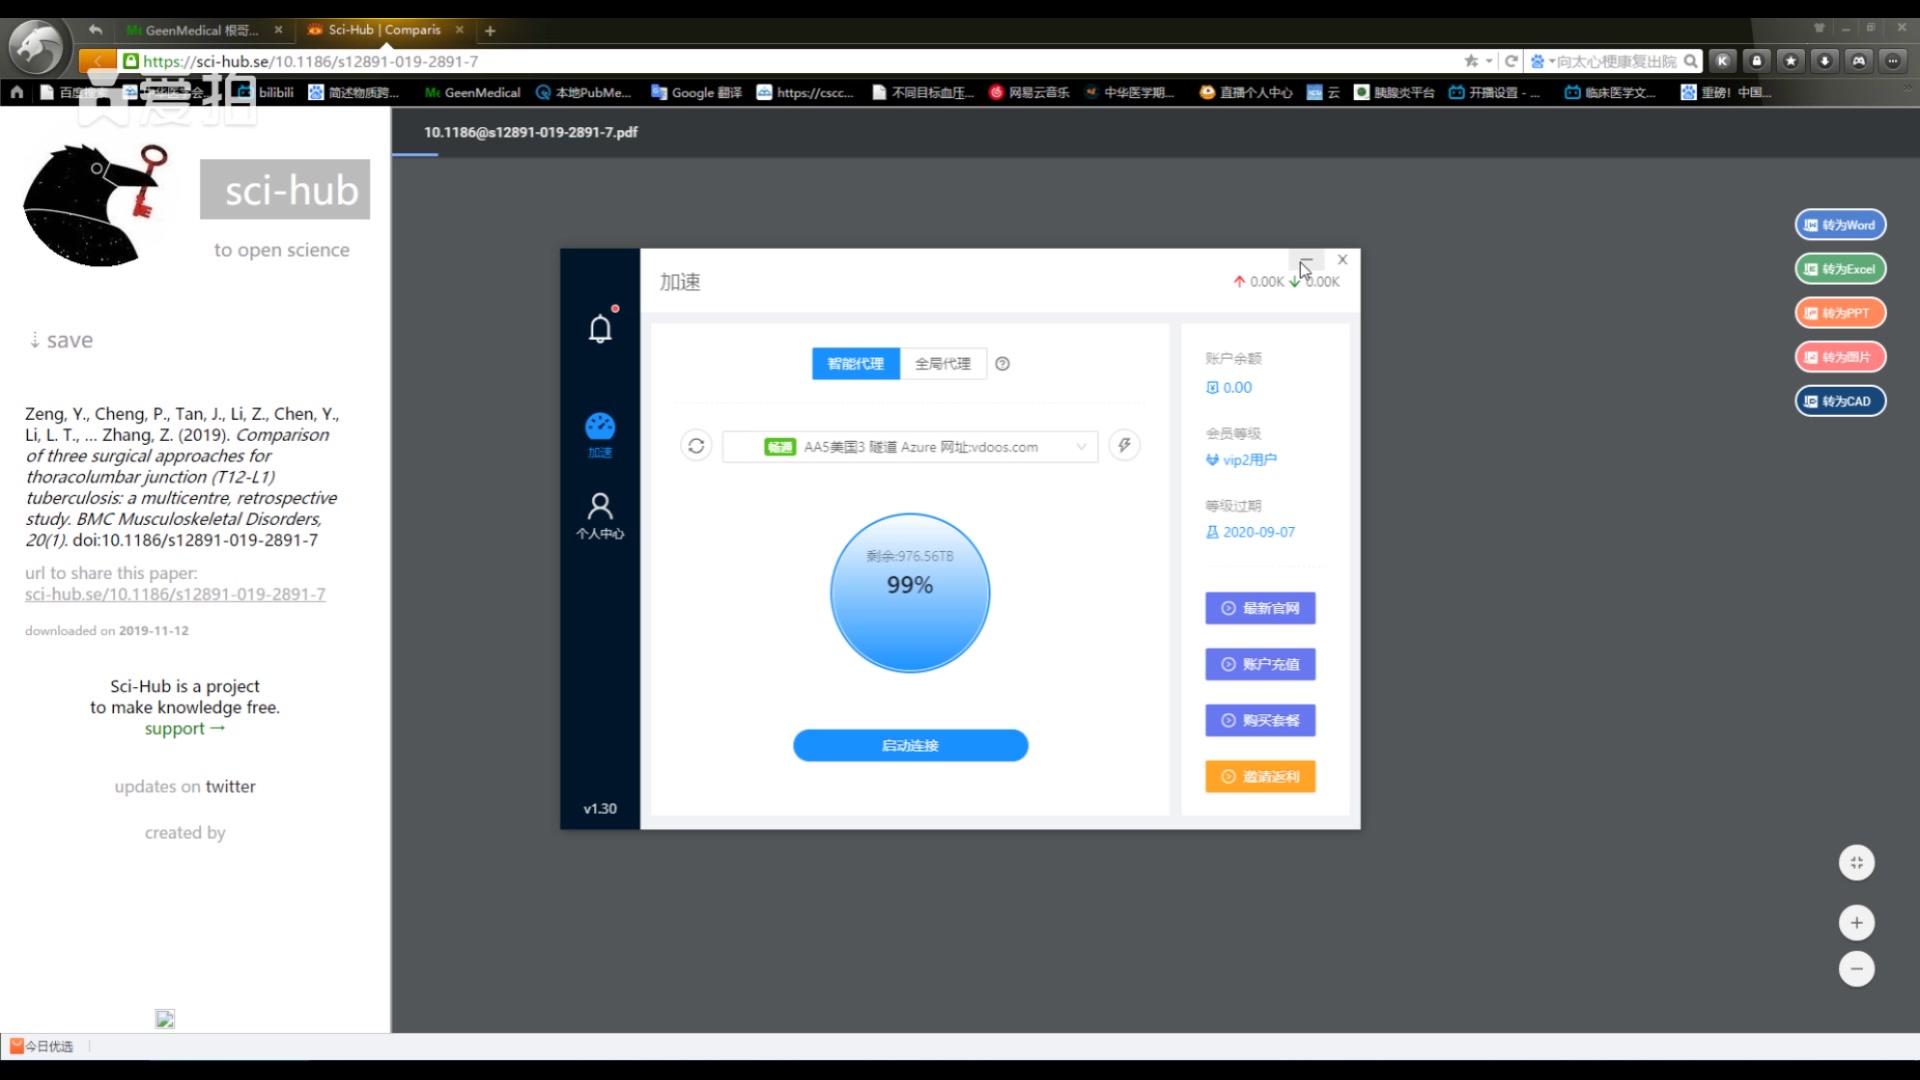Click the sci-hub.se paper share link
Screen dimensions: 1920x1080
[x=174, y=593]
